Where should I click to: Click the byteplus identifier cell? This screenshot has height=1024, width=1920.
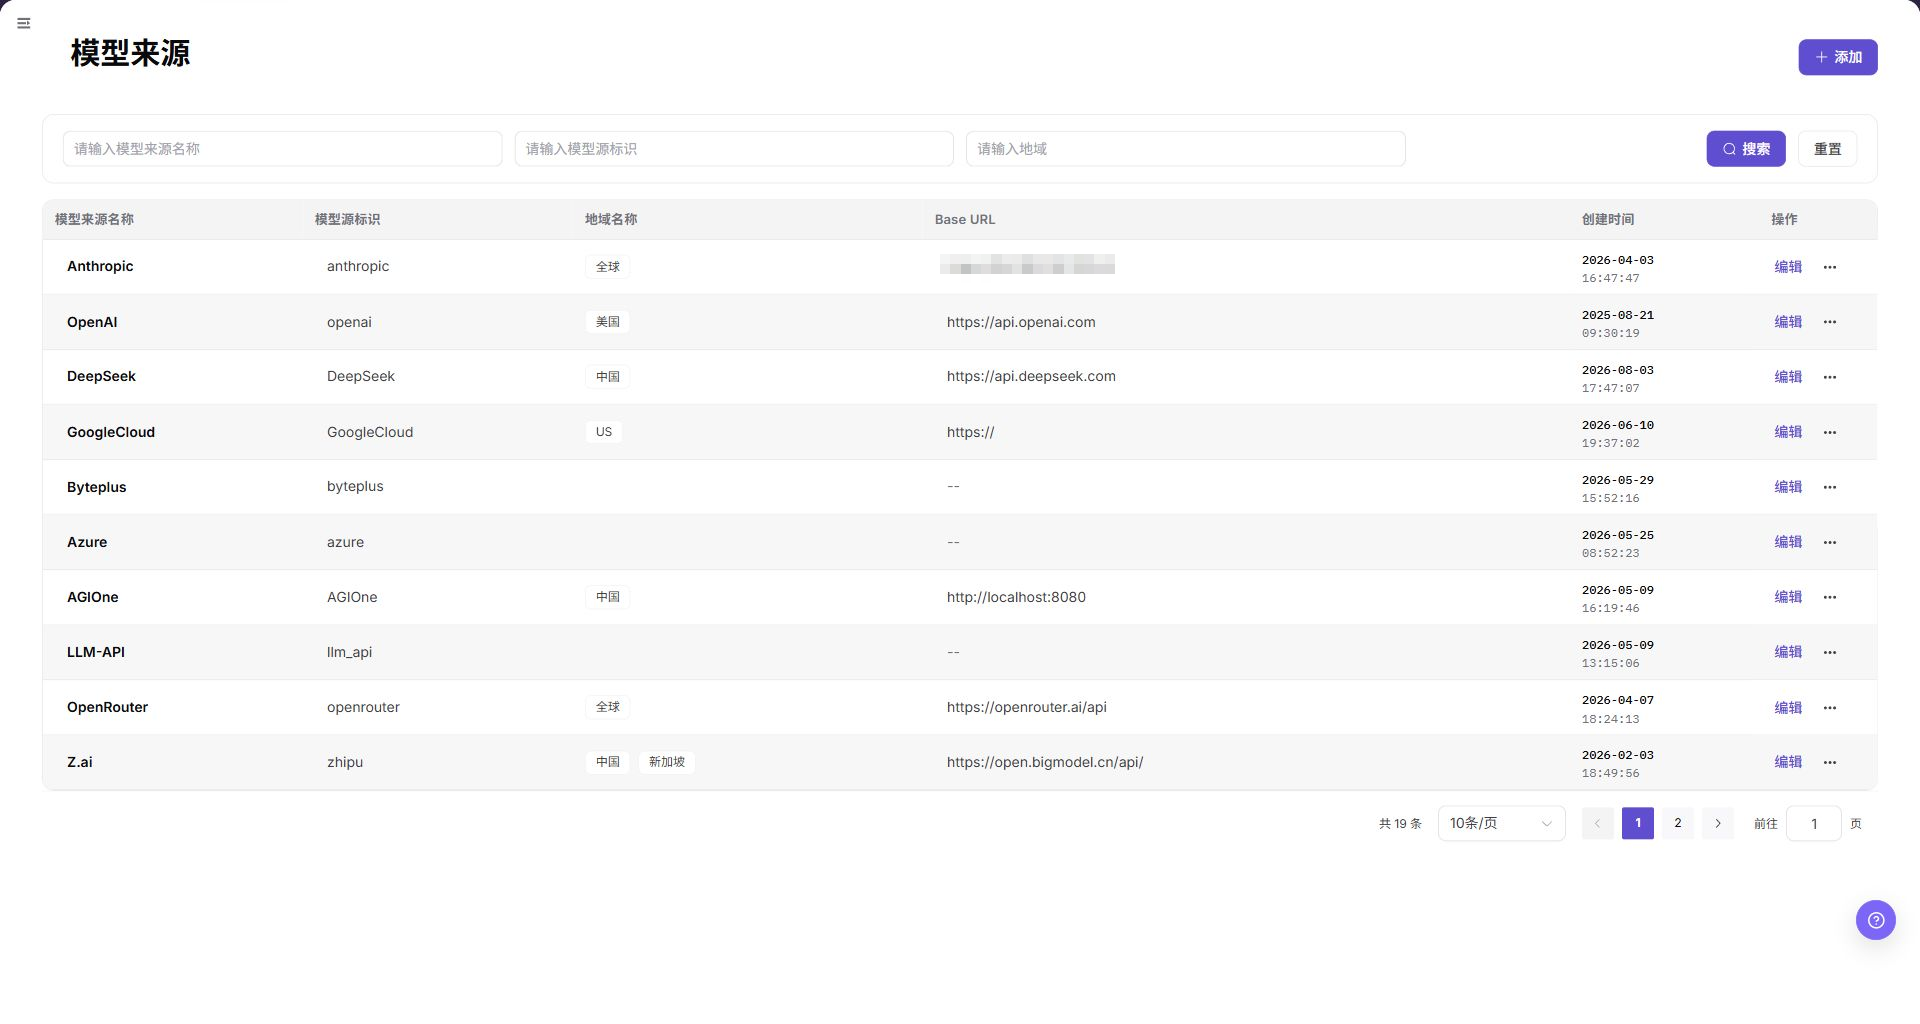tap(355, 487)
